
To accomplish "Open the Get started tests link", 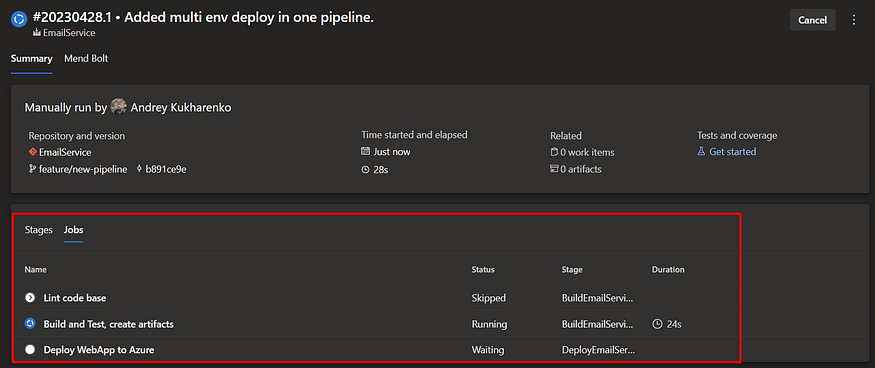I will (x=733, y=152).
